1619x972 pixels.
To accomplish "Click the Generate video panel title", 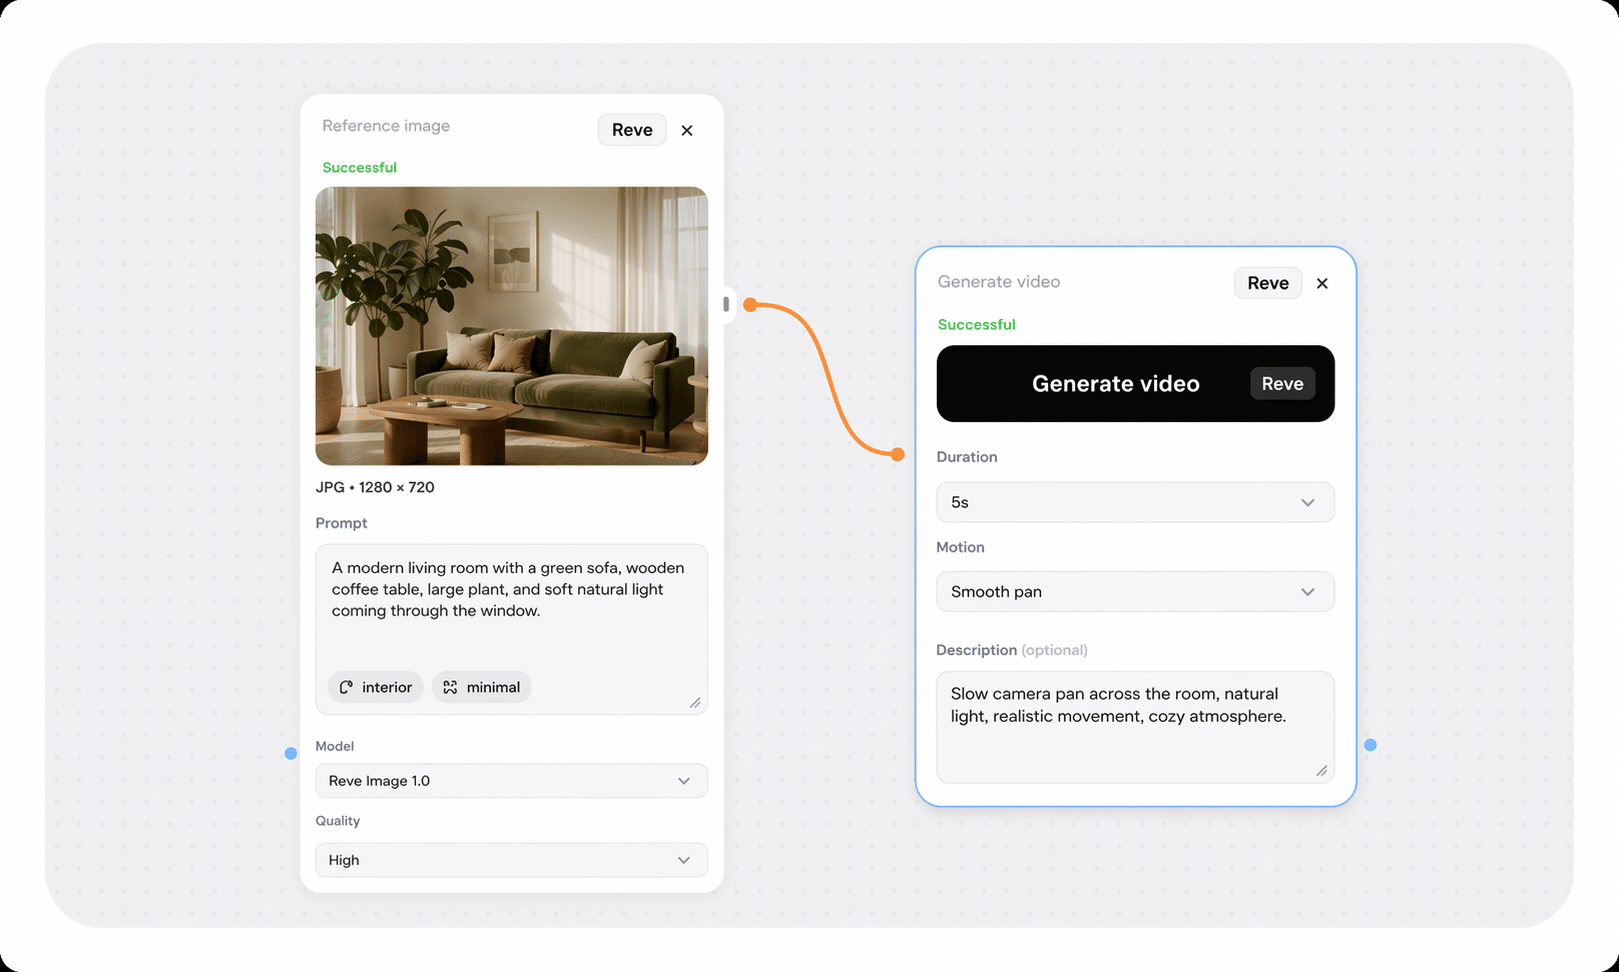I will point(999,282).
